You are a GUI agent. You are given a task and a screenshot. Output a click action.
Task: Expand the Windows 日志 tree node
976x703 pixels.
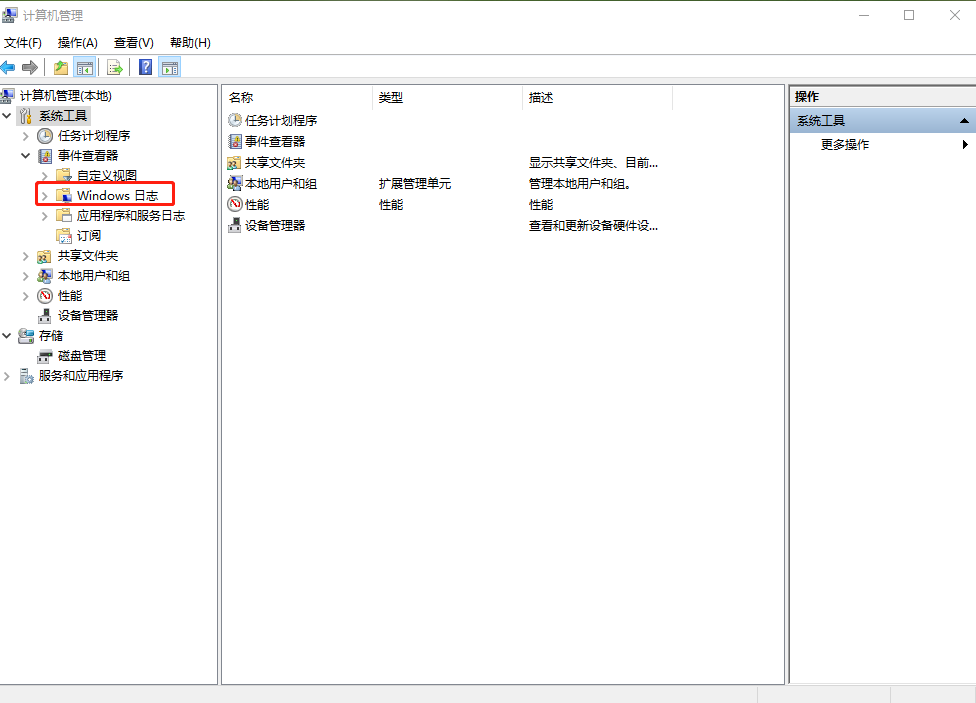tap(44, 196)
